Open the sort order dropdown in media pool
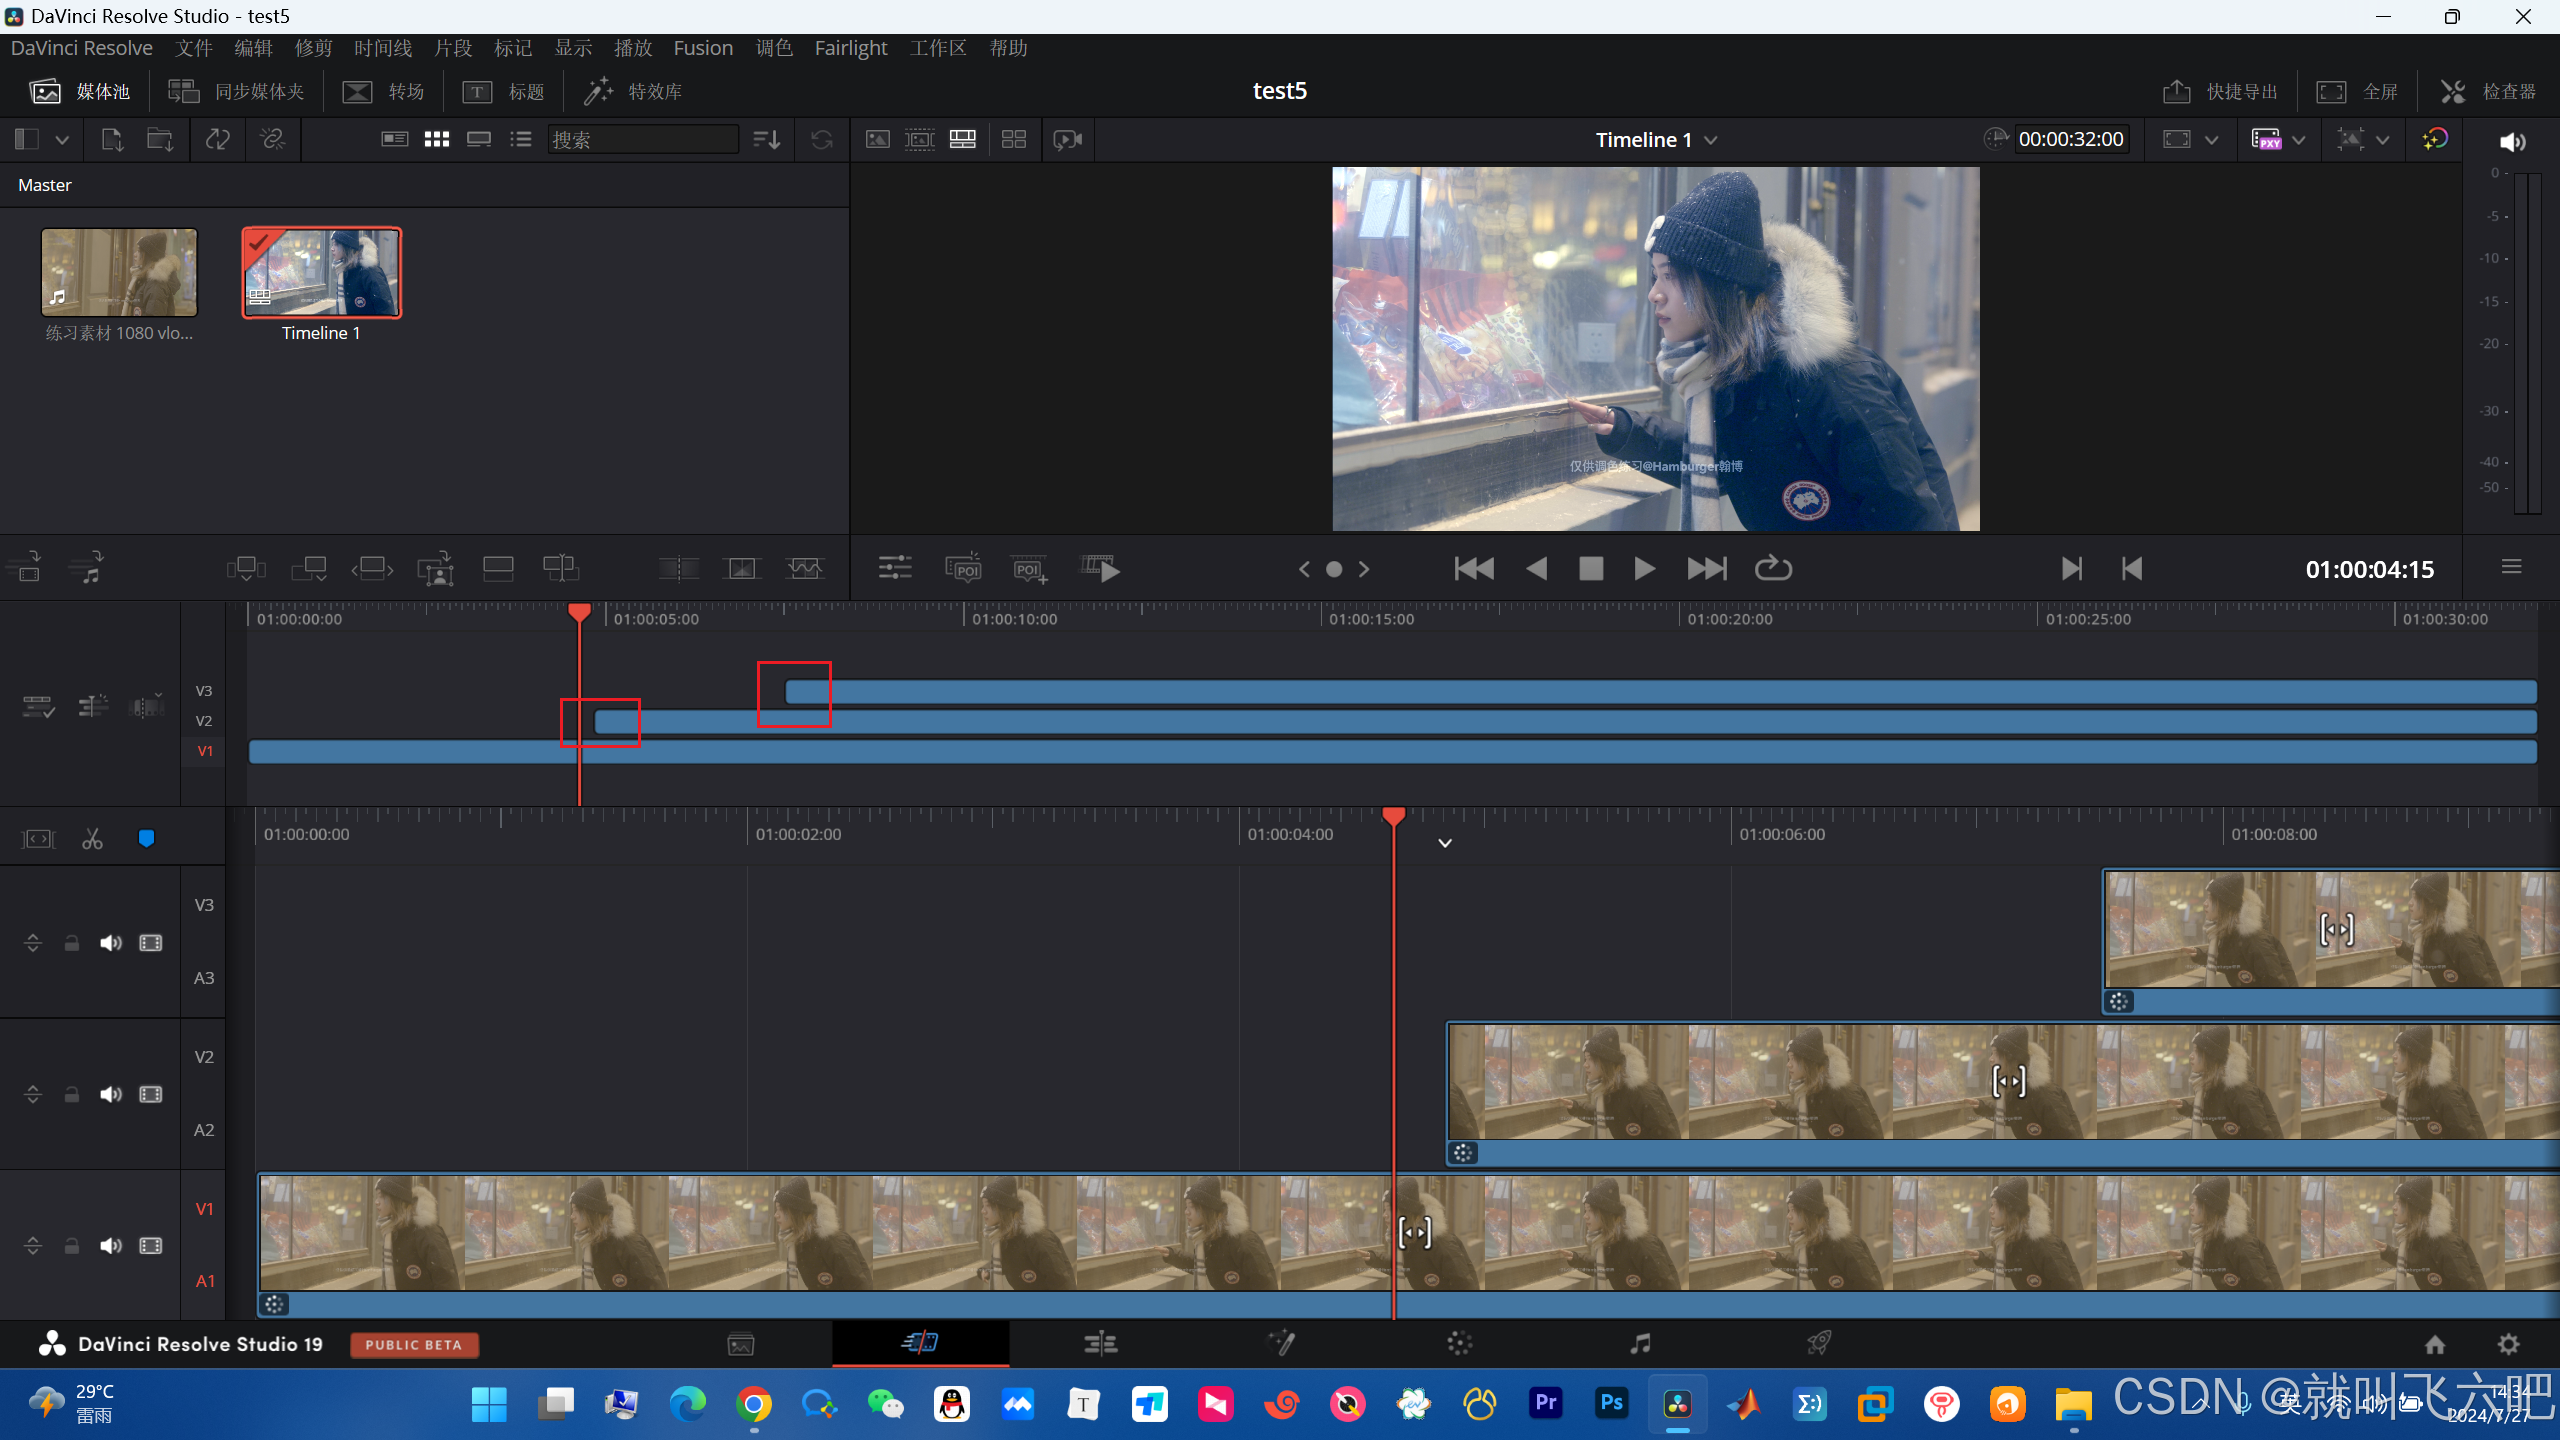Image resolution: width=2560 pixels, height=1440 pixels. coord(767,140)
